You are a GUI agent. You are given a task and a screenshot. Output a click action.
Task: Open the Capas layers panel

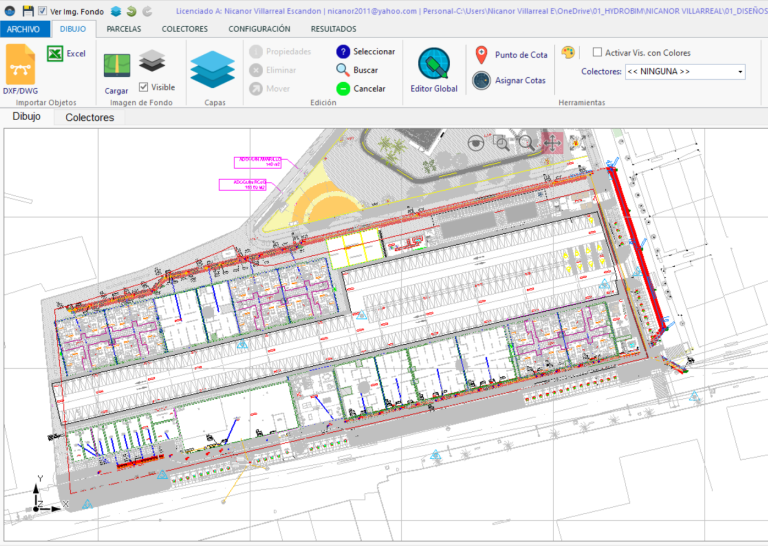pos(212,72)
